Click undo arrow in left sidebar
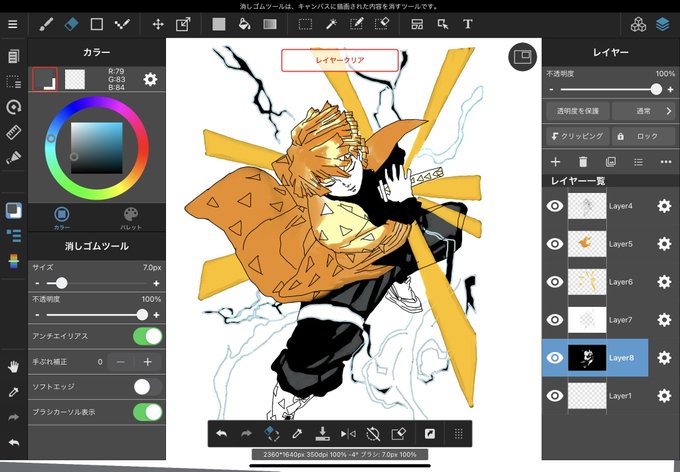 (13, 443)
